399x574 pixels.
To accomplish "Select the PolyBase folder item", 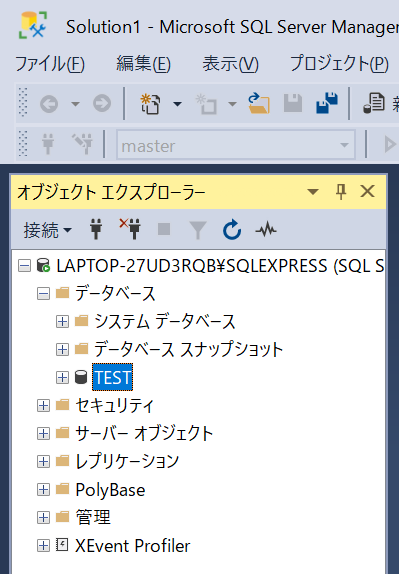I will 110,490.
